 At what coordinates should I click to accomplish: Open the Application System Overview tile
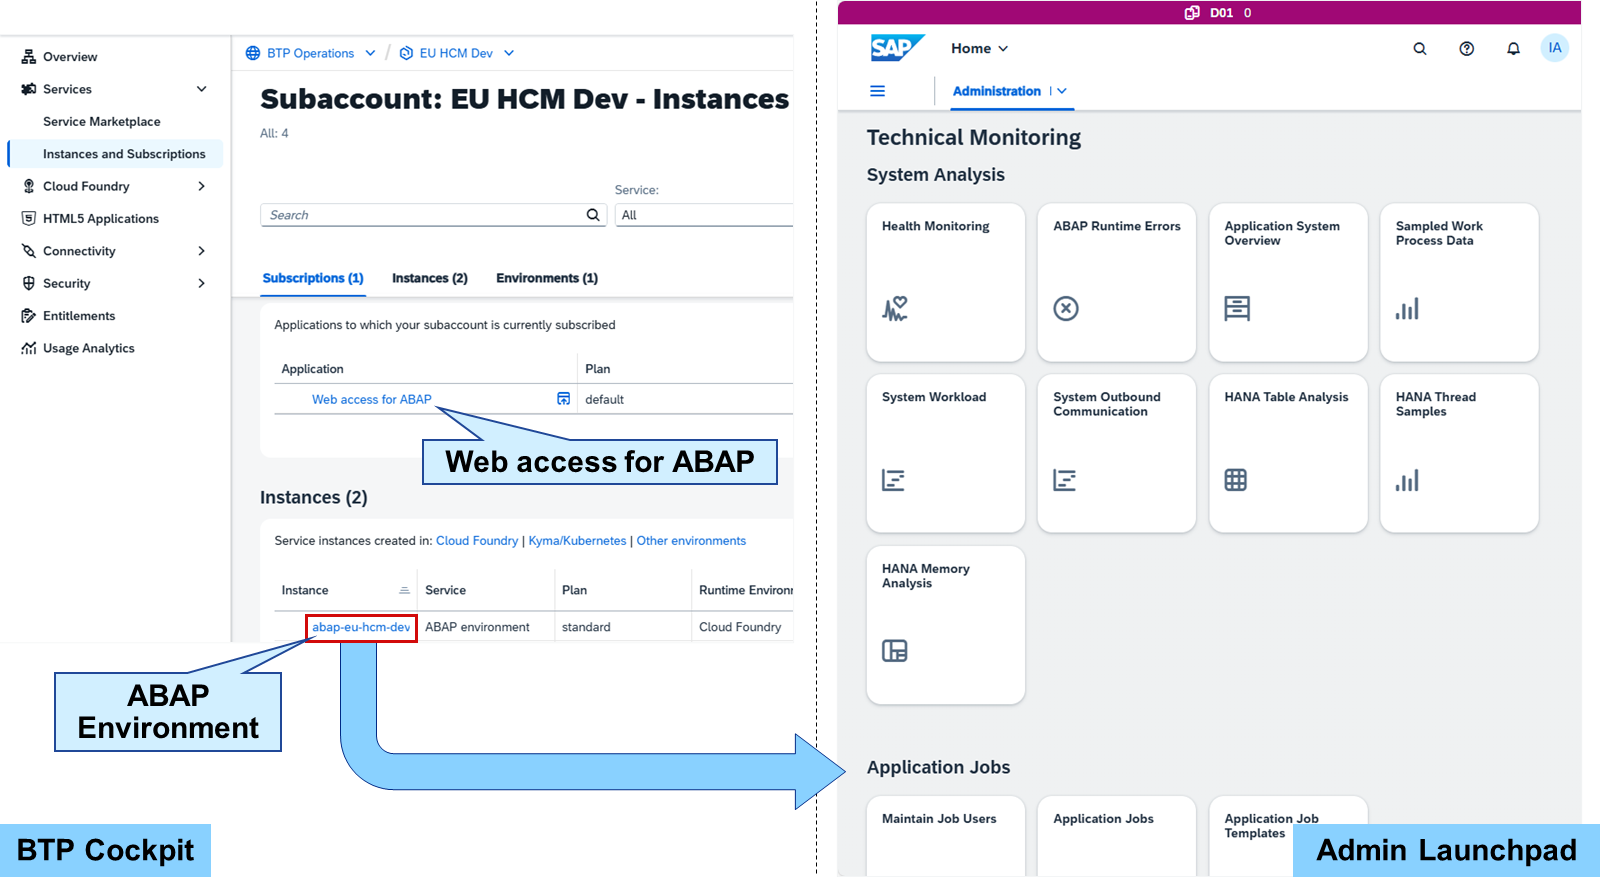(1288, 282)
